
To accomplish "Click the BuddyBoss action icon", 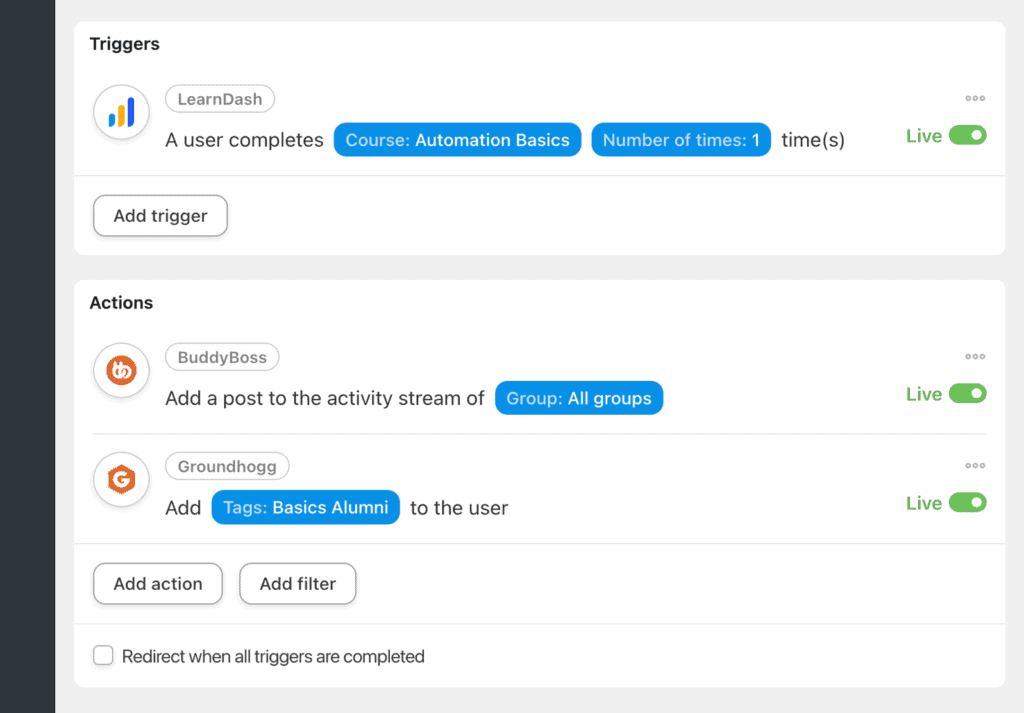I will click(x=120, y=371).
